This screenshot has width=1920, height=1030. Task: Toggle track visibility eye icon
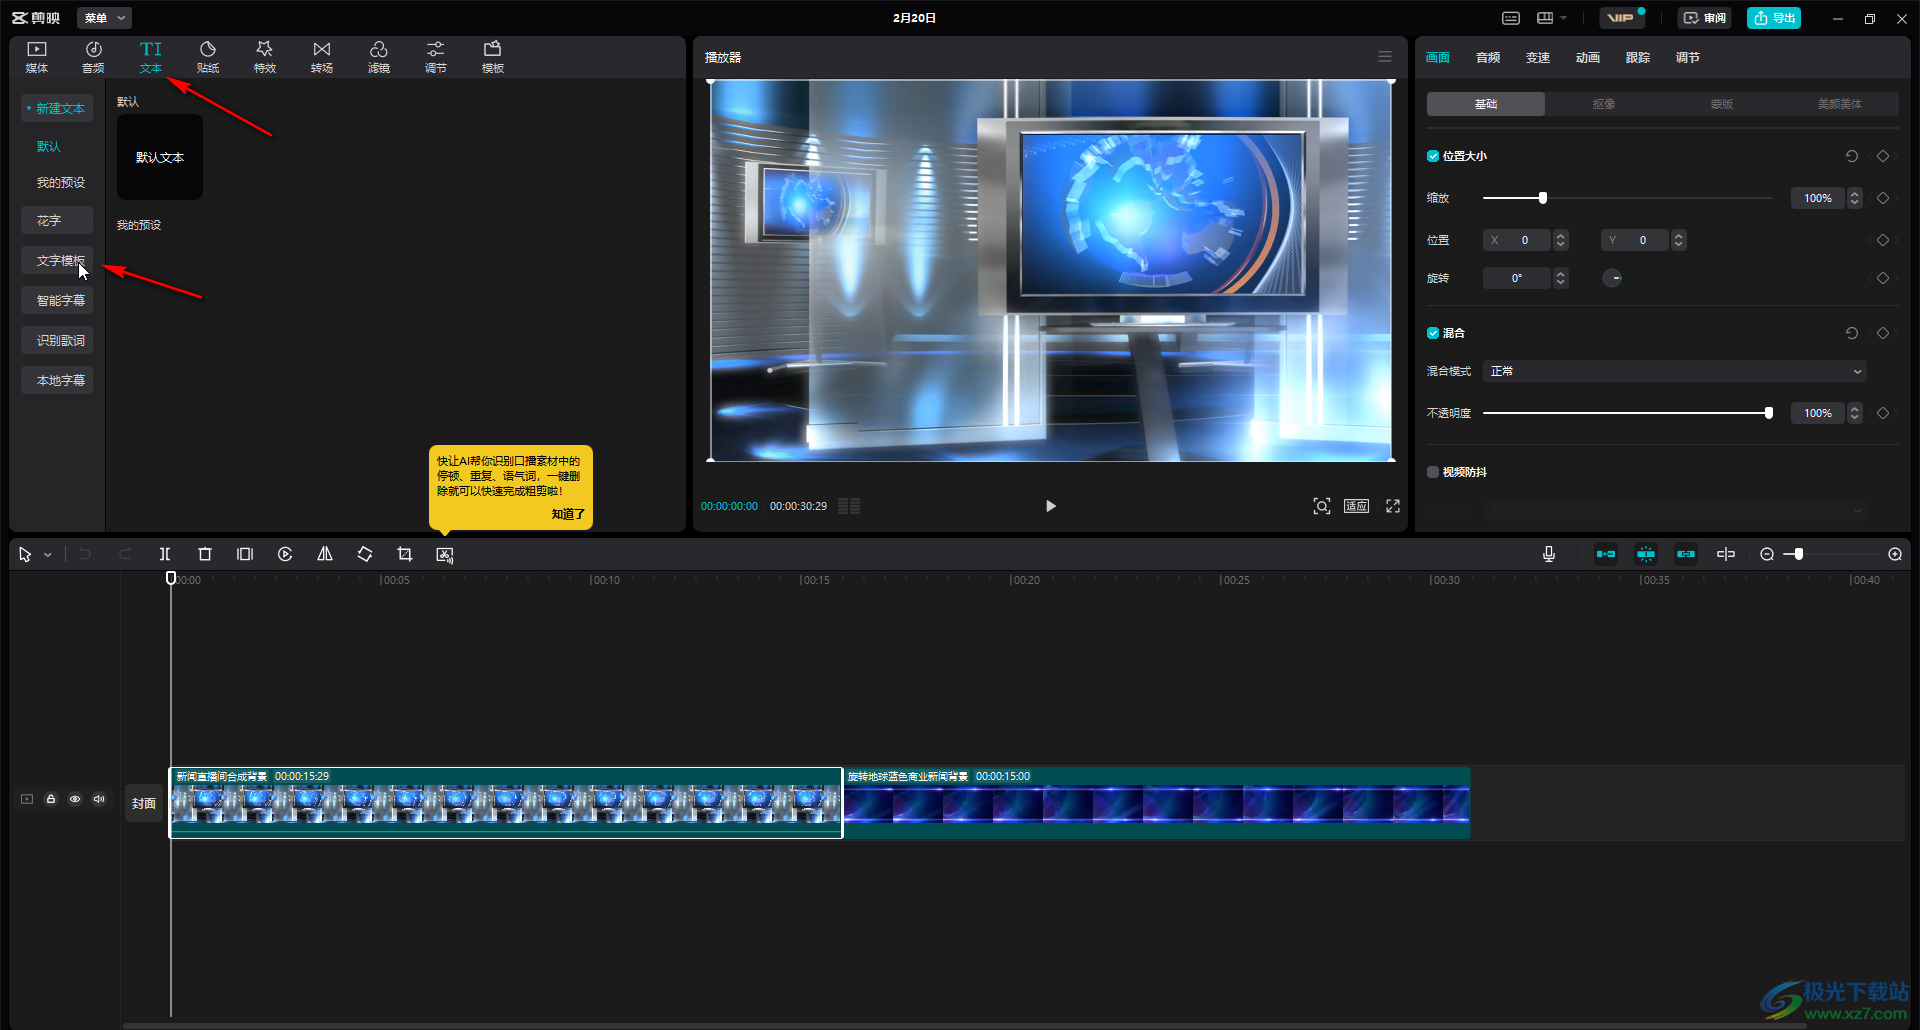pyautogui.click(x=75, y=799)
